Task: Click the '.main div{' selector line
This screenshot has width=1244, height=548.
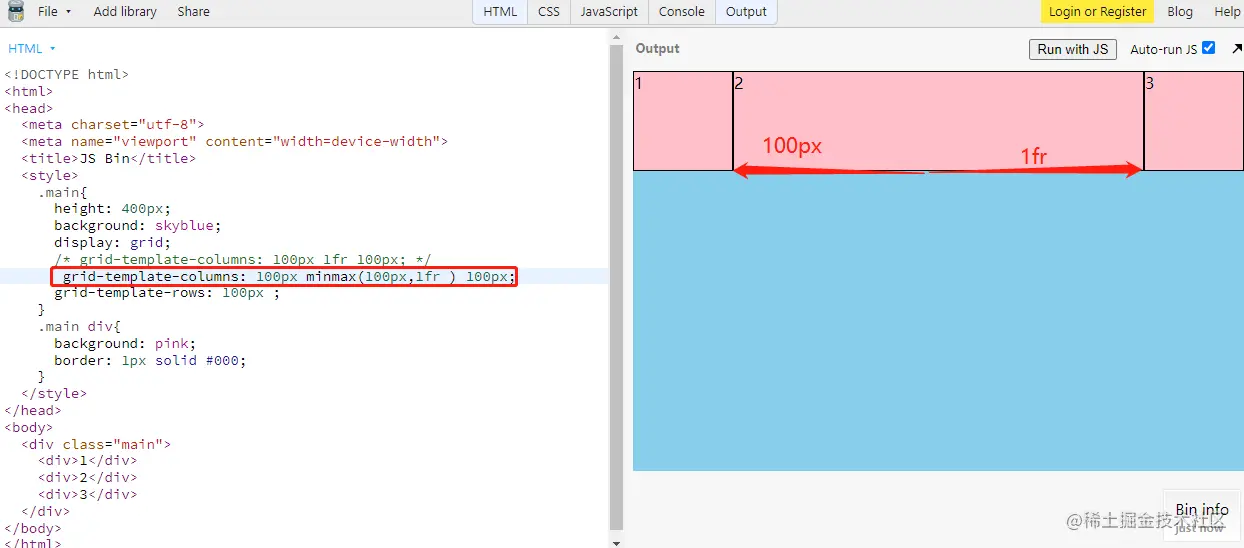Action: click(79, 326)
